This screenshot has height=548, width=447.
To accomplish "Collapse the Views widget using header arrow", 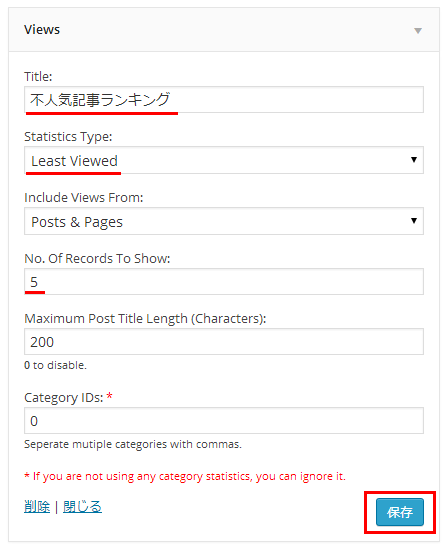I will [x=418, y=31].
